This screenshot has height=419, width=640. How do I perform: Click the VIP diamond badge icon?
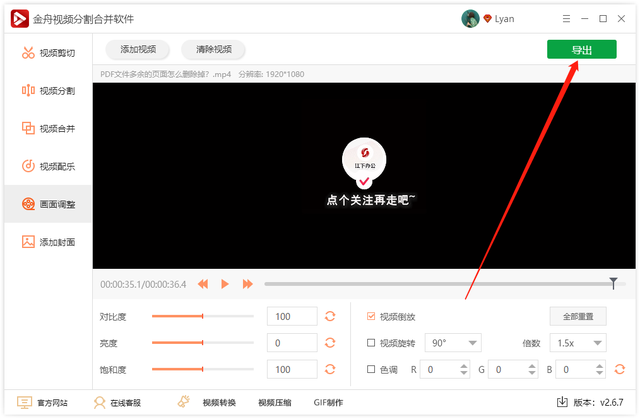pyautogui.click(x=487, y=18)
